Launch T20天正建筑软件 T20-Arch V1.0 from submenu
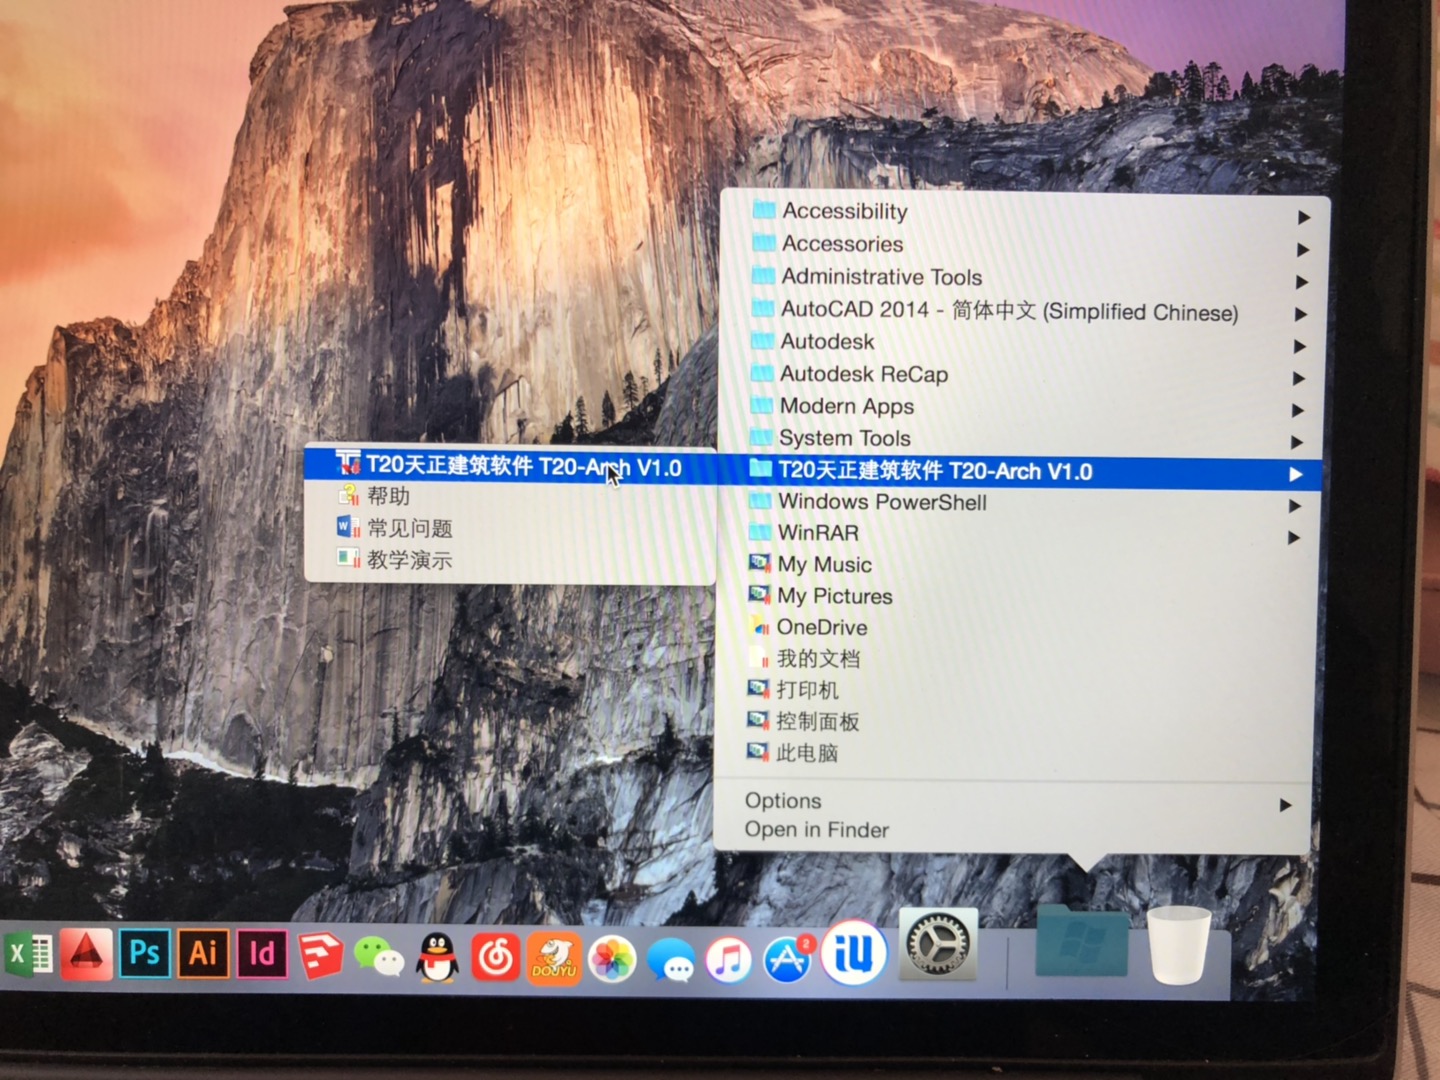 [509, 466]
